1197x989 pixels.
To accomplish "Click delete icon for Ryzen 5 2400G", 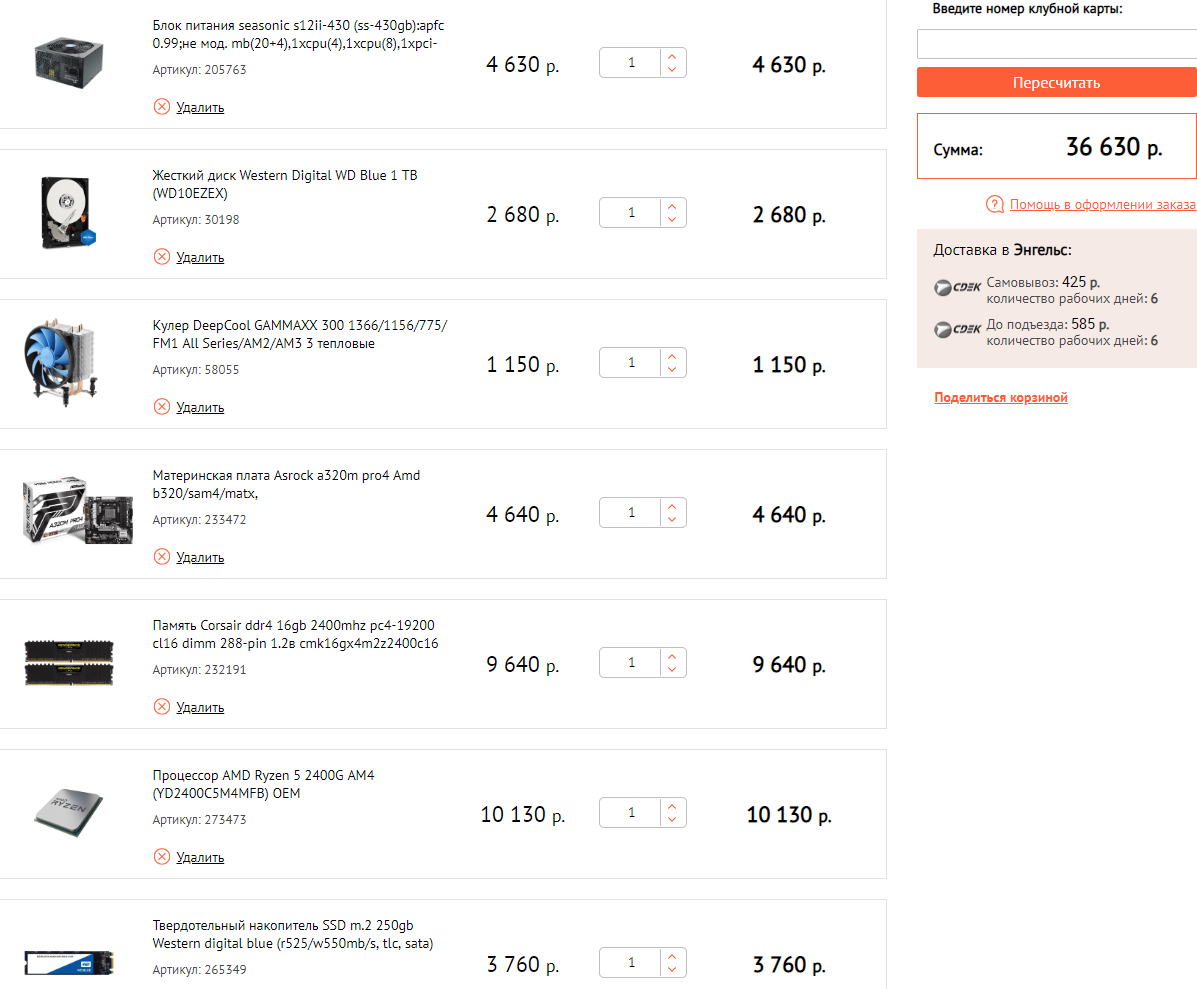I will [162, 857].
